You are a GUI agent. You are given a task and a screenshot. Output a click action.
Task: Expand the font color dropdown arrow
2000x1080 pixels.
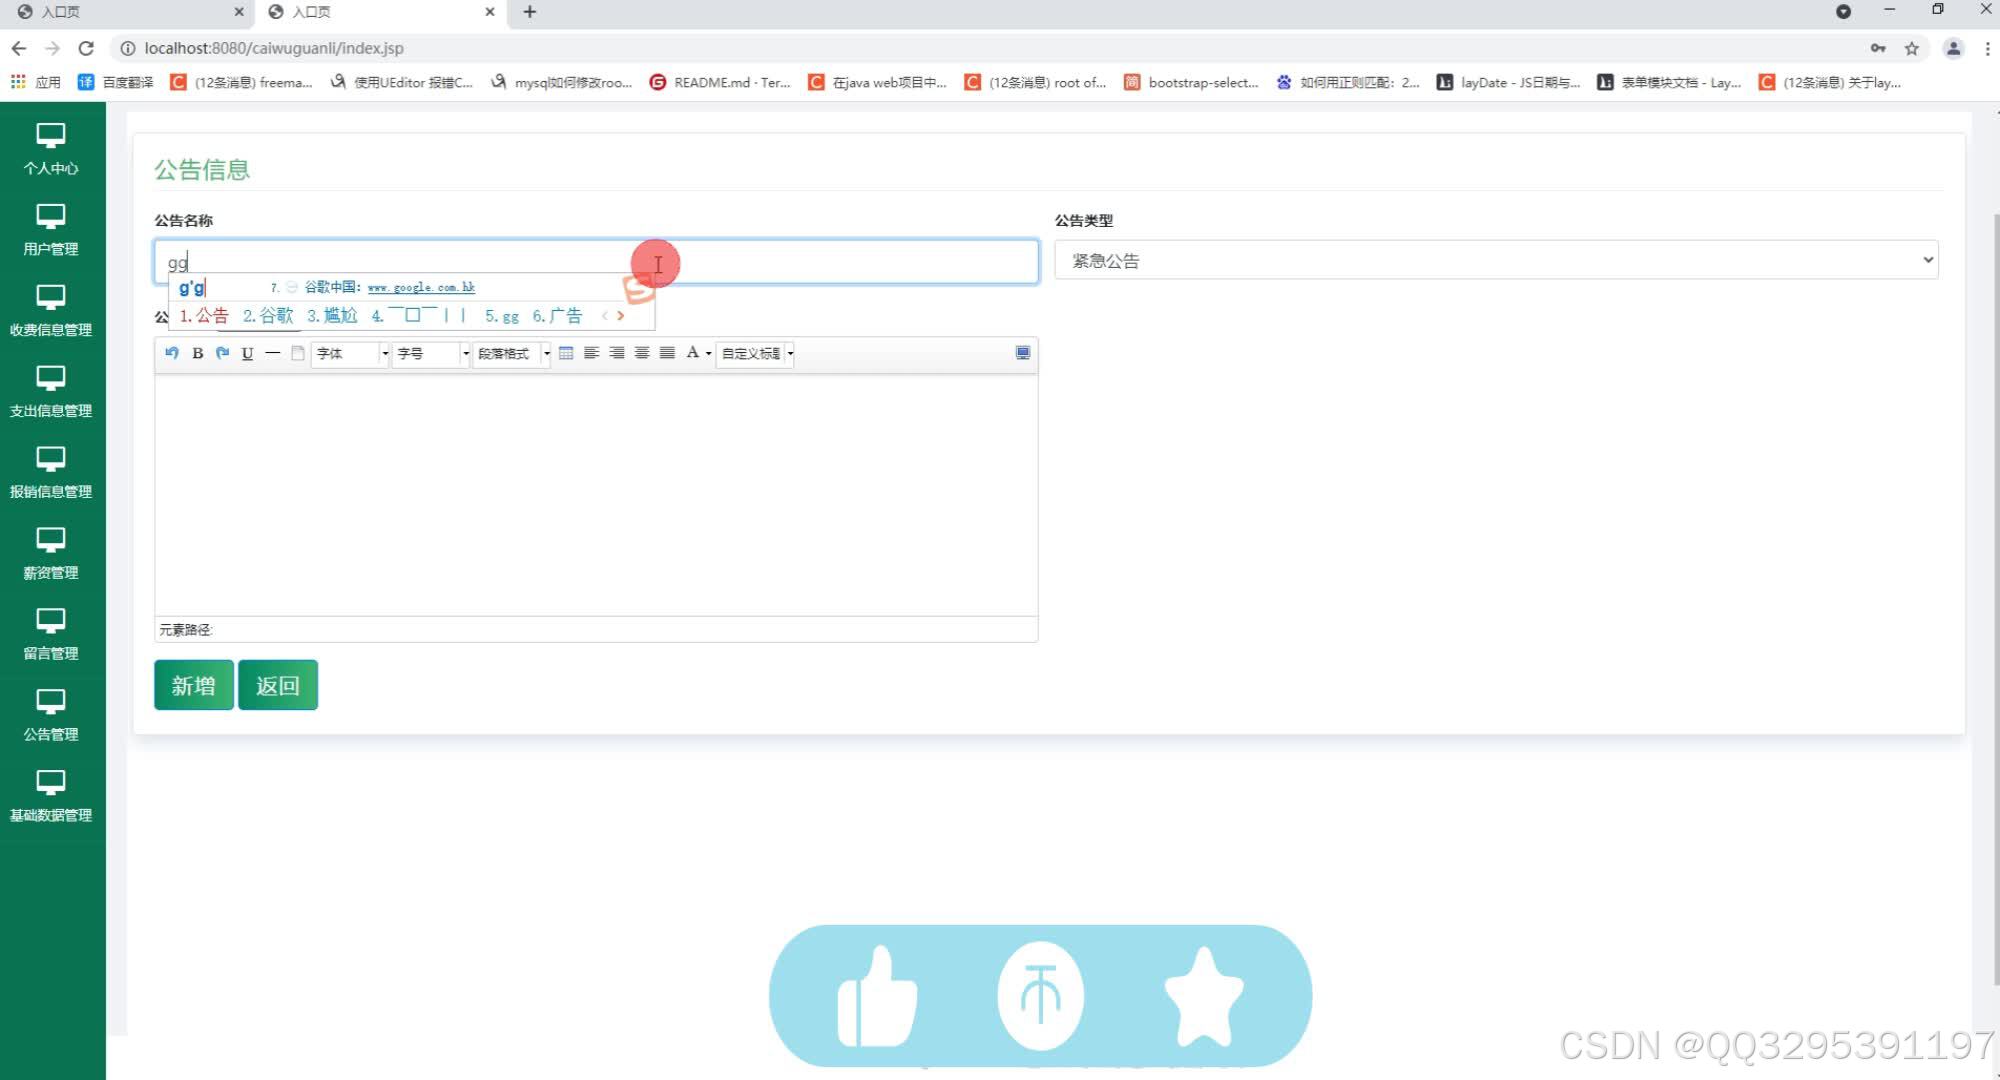coord(708,354)
